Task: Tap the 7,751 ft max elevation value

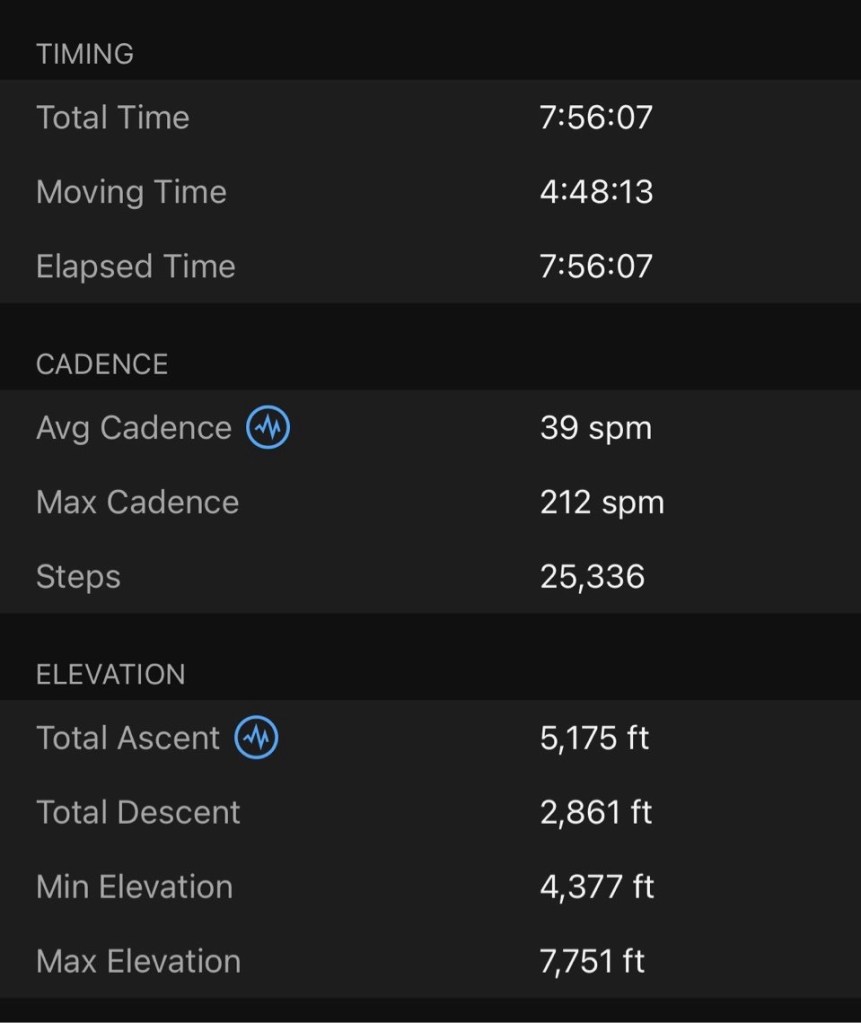Action: tap(592, 962)
